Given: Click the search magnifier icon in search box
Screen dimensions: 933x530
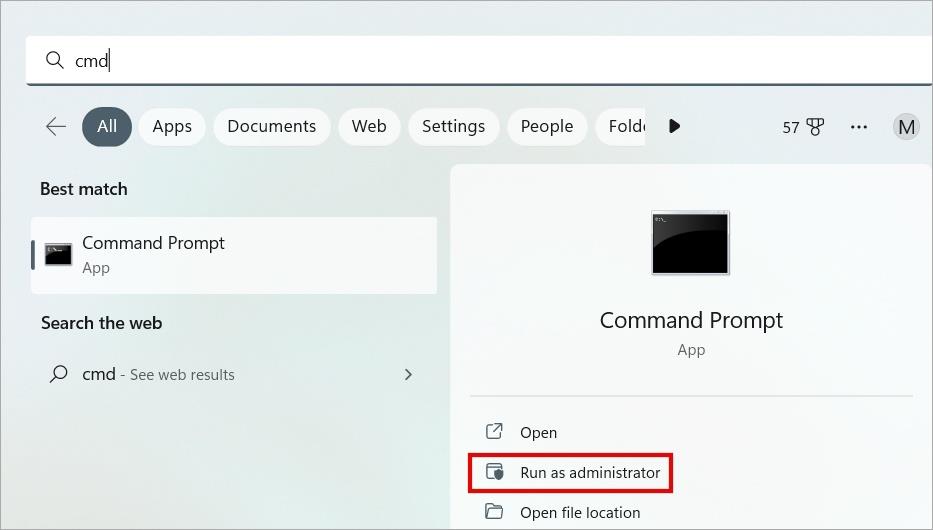Looking at the screenshot, I should [x=55, y=60].
